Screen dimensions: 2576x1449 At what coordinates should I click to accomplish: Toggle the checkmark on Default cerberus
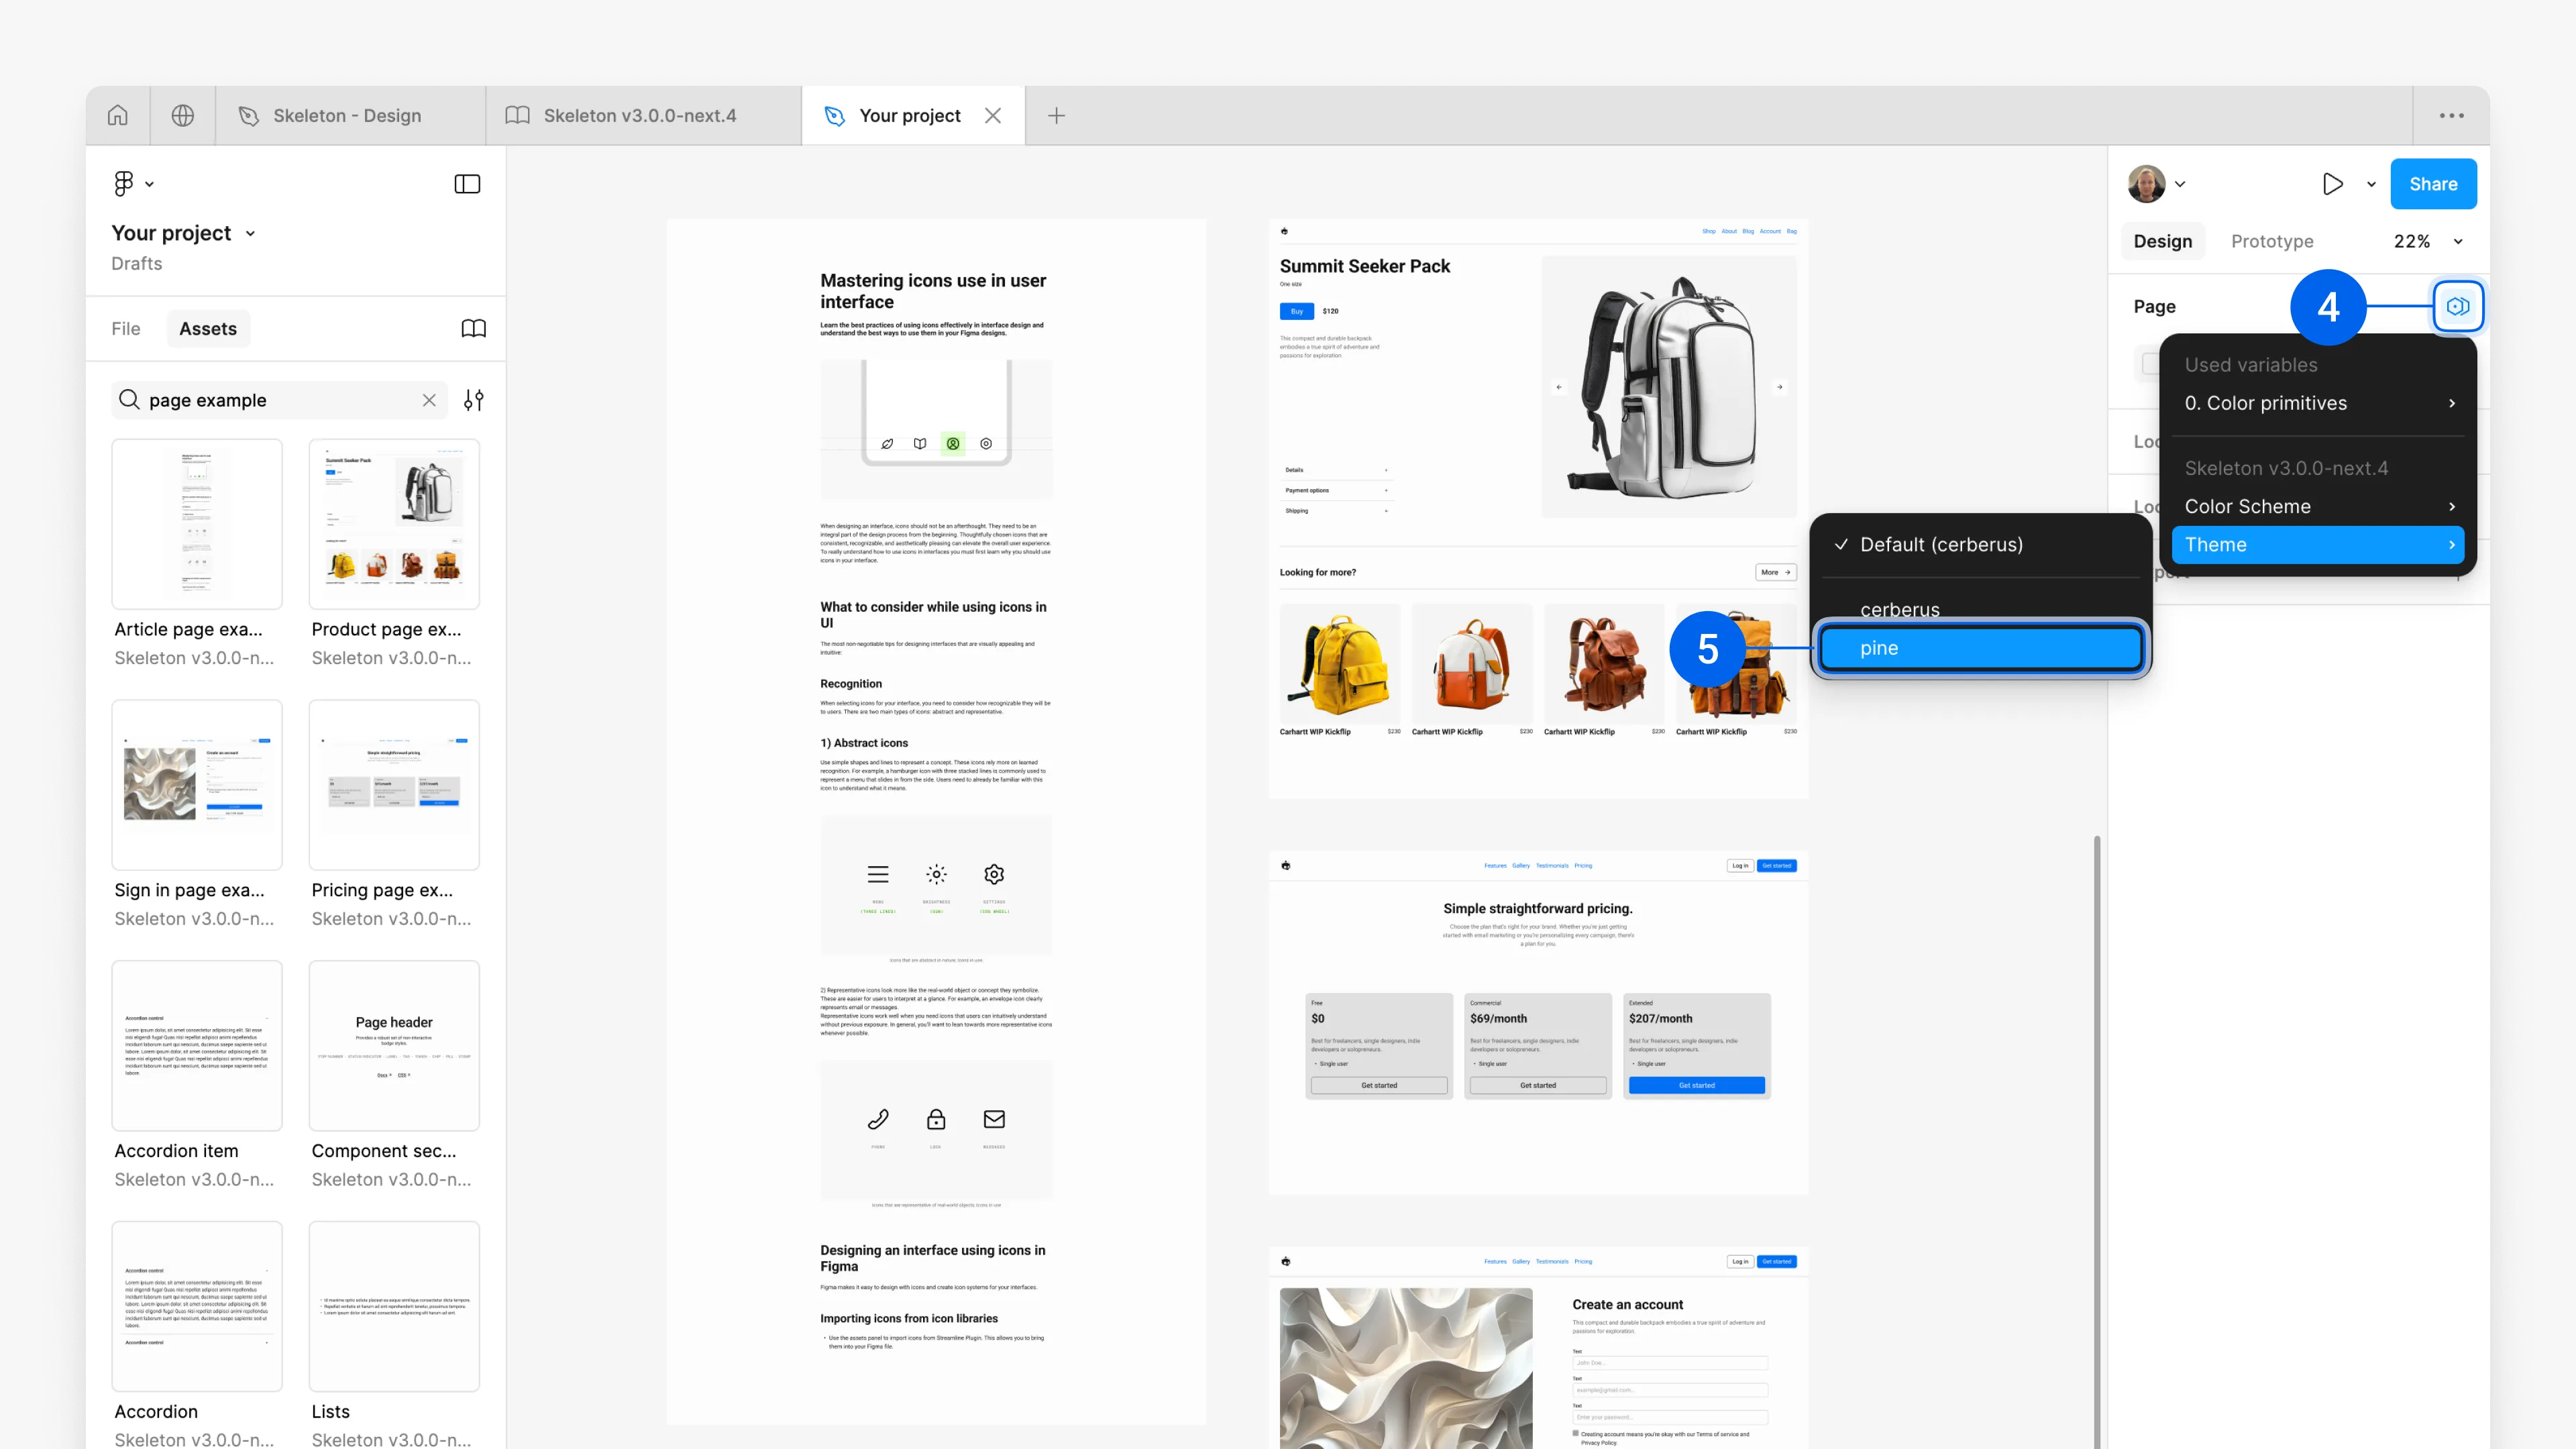tap(1941, 543)
